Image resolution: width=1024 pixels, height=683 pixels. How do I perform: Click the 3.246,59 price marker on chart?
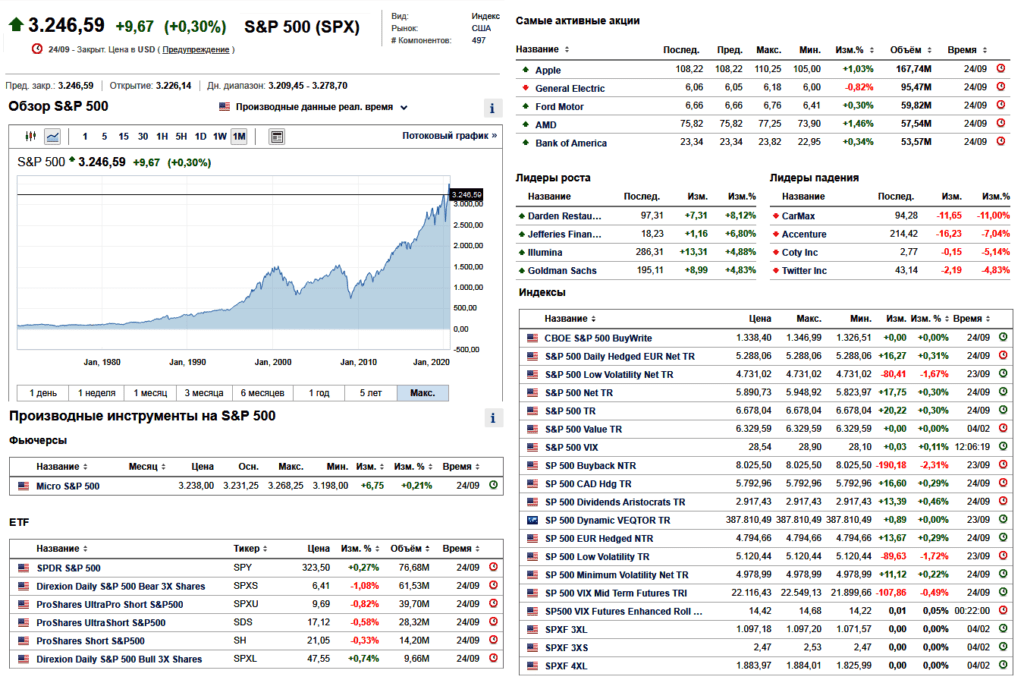(x=467, y=194)
